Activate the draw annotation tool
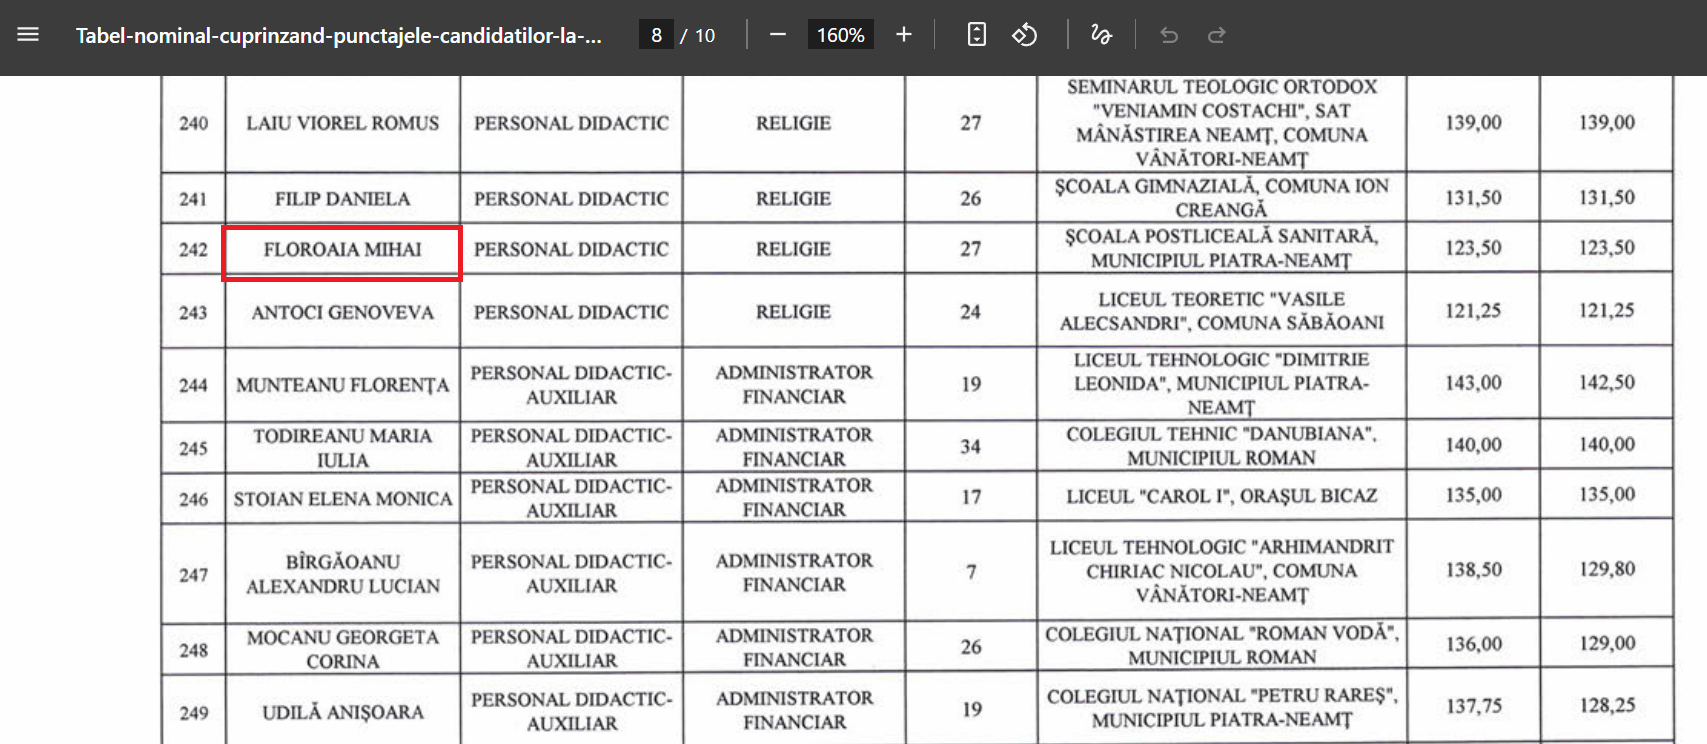 pyautogui.click(x=1101, y=35)
